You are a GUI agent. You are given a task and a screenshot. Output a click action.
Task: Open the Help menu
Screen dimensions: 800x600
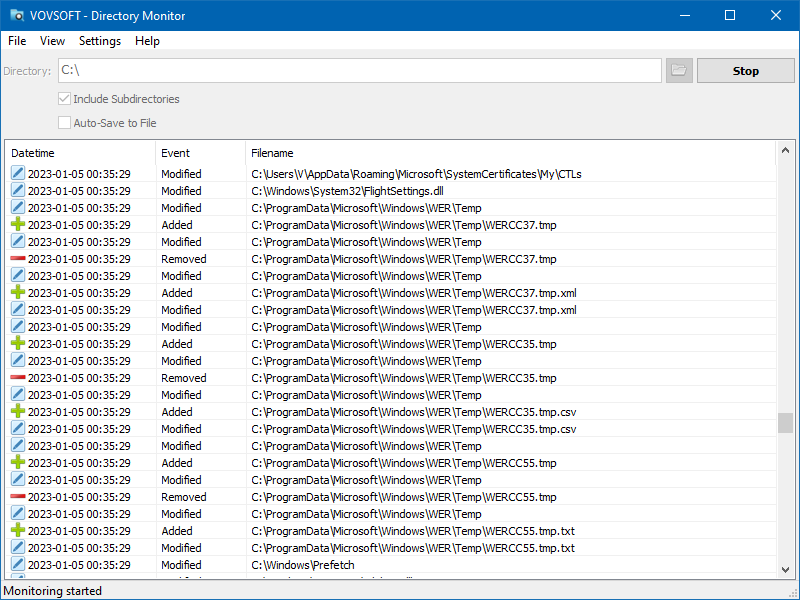click(147, 41)
